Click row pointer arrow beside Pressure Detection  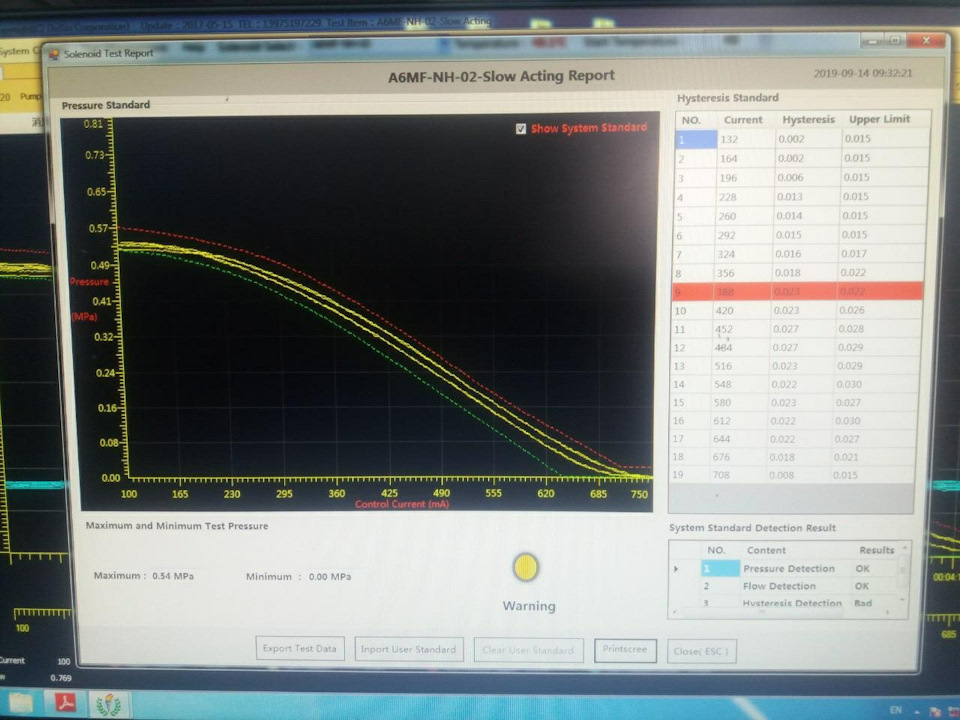pyautogui.click(x=676, y=569)
